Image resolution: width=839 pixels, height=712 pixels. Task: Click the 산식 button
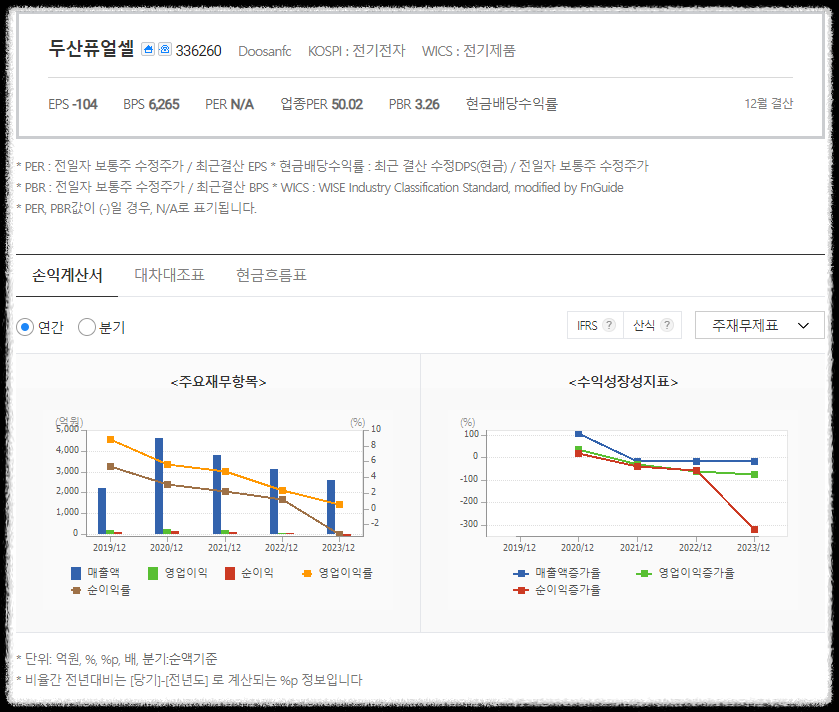point(652,325)
